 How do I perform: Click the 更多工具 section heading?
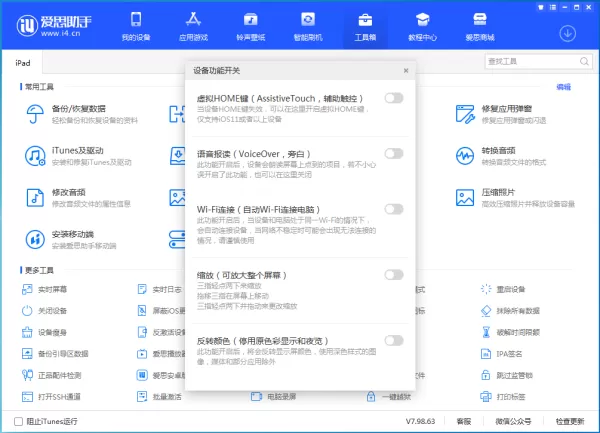point(39,270)
